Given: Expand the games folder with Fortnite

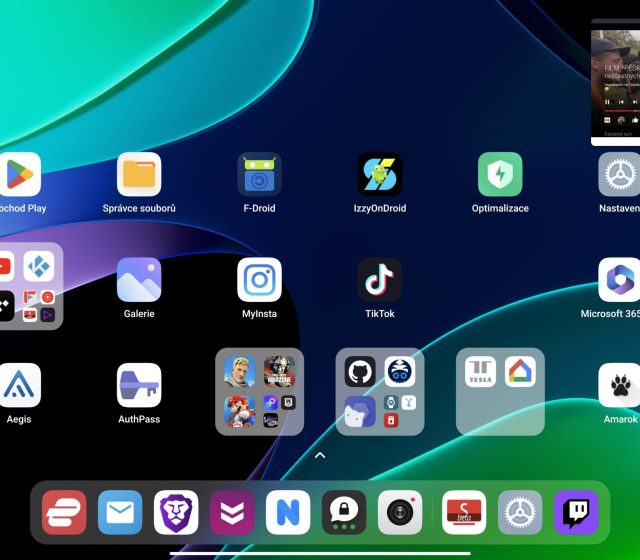Looking at the screenshot, I should [x=260, y=391].
